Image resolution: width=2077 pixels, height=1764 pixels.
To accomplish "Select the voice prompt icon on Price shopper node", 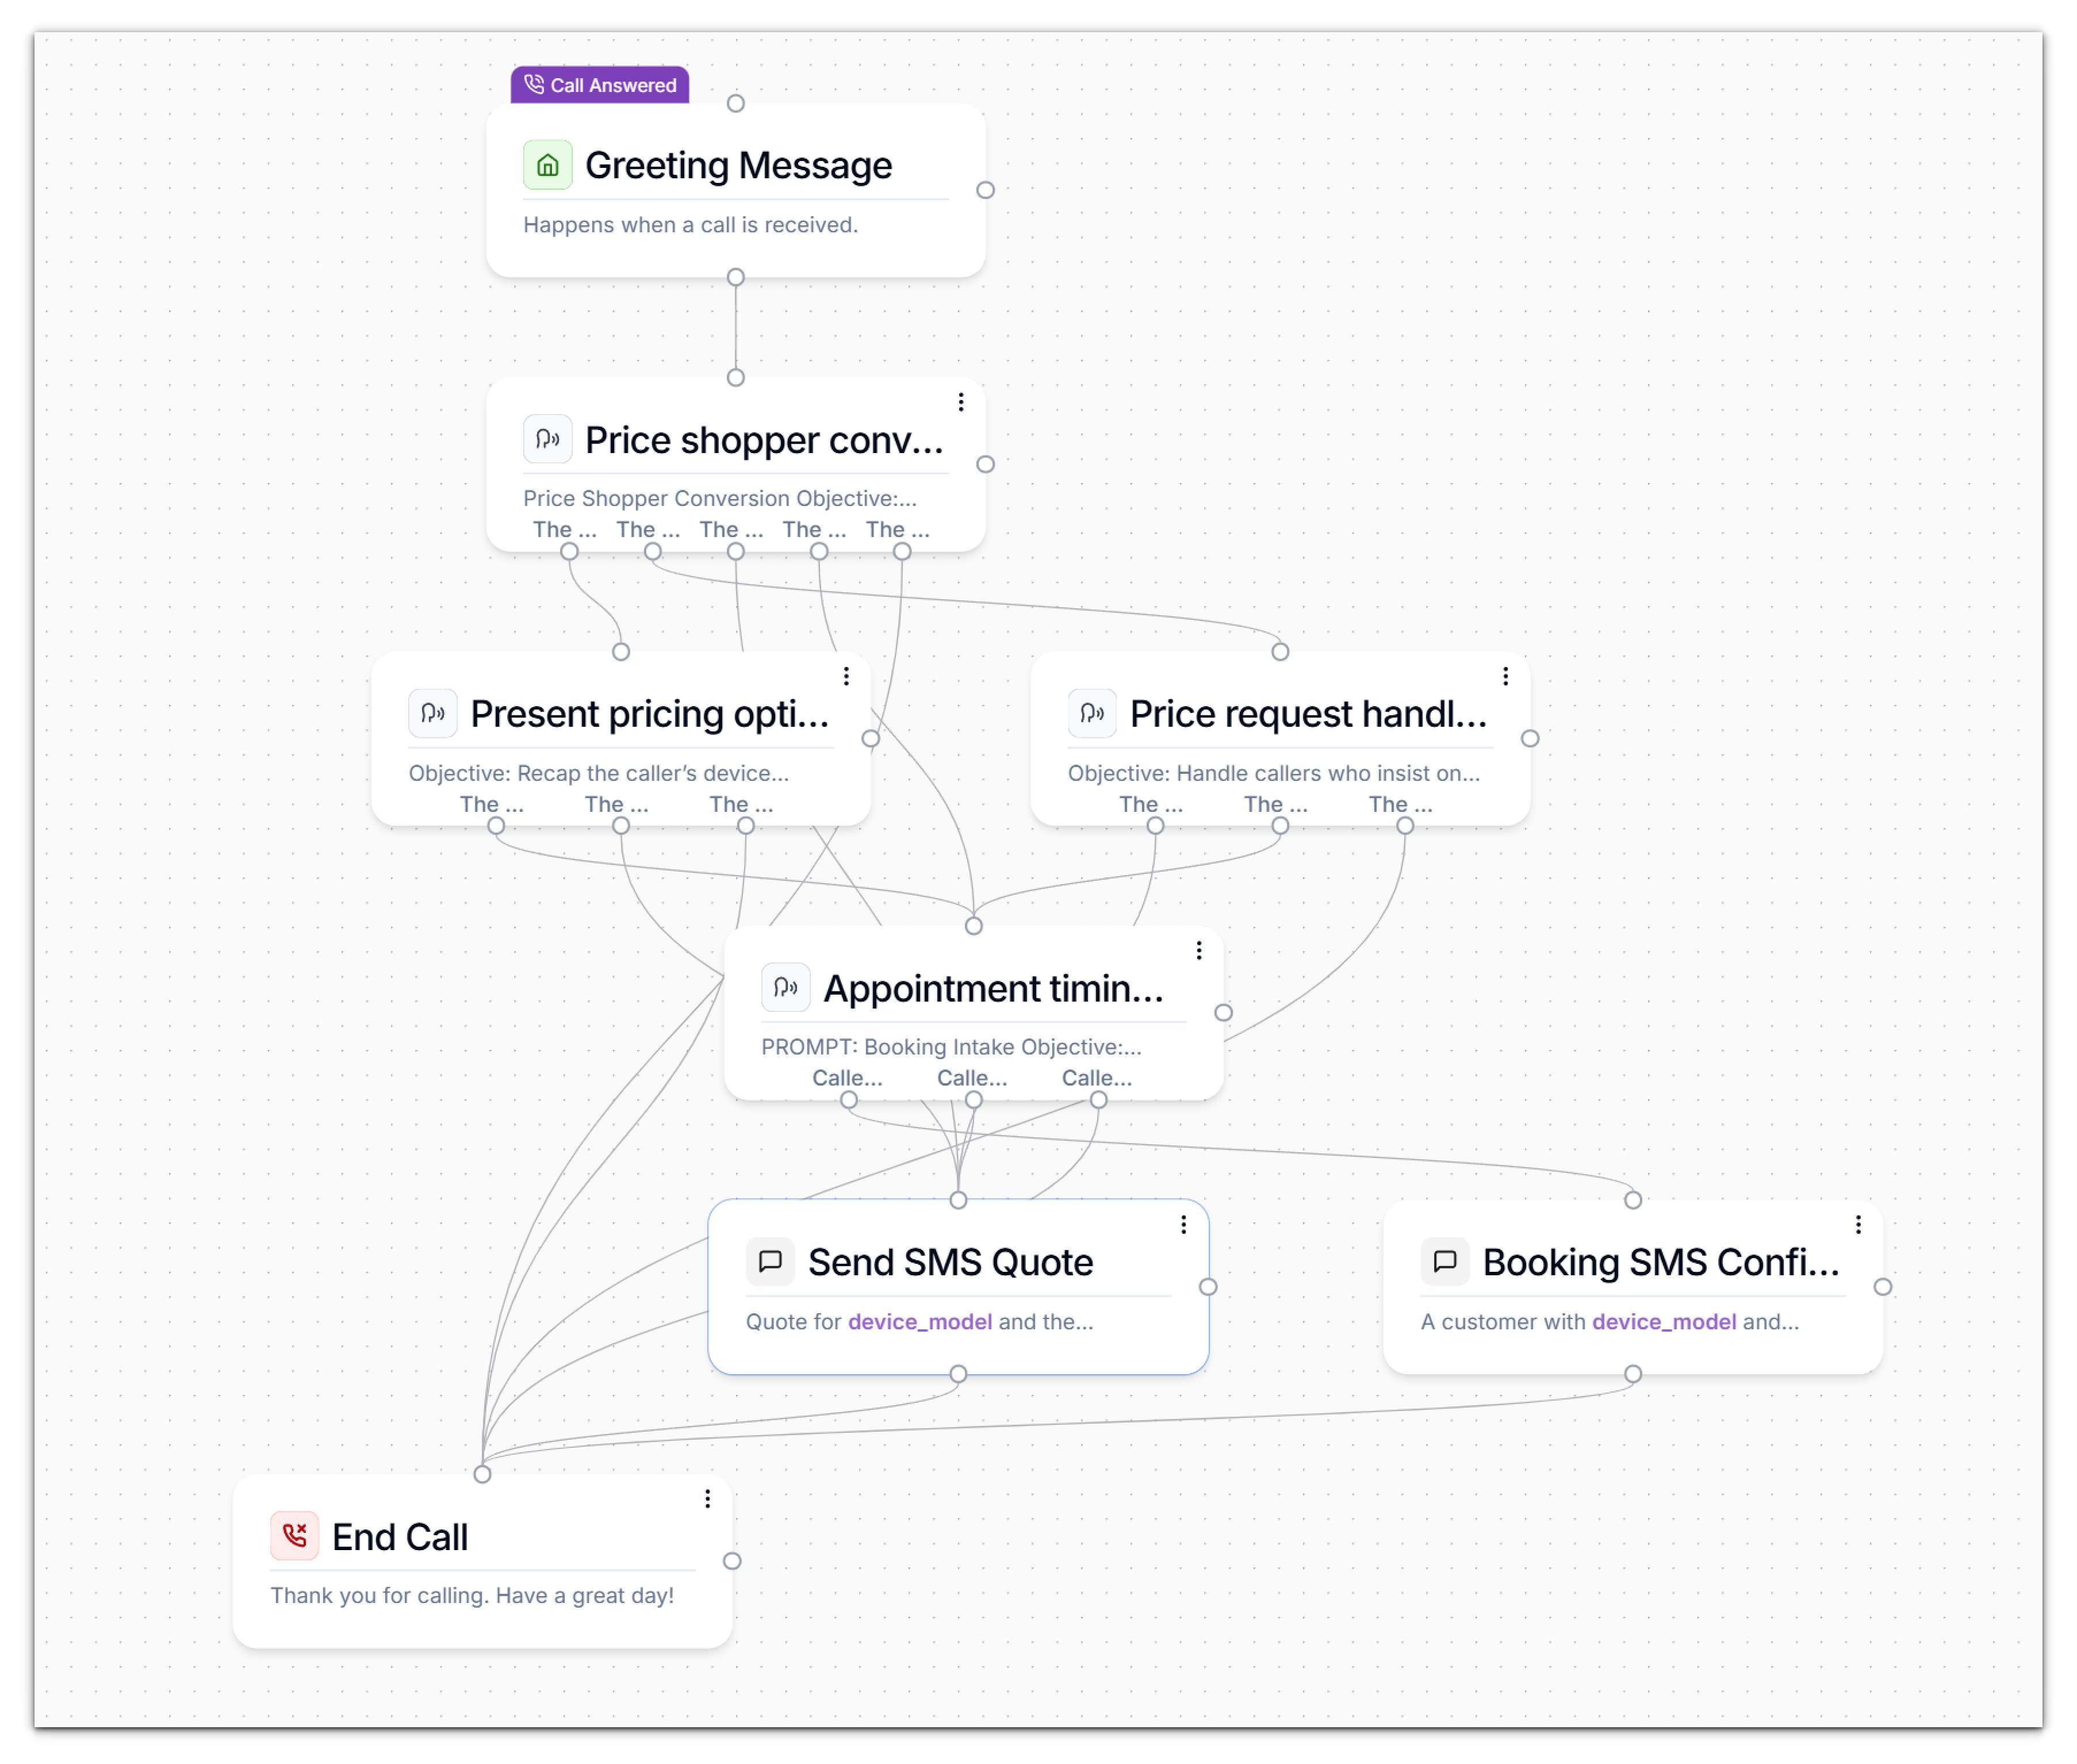I will [548, 438].
